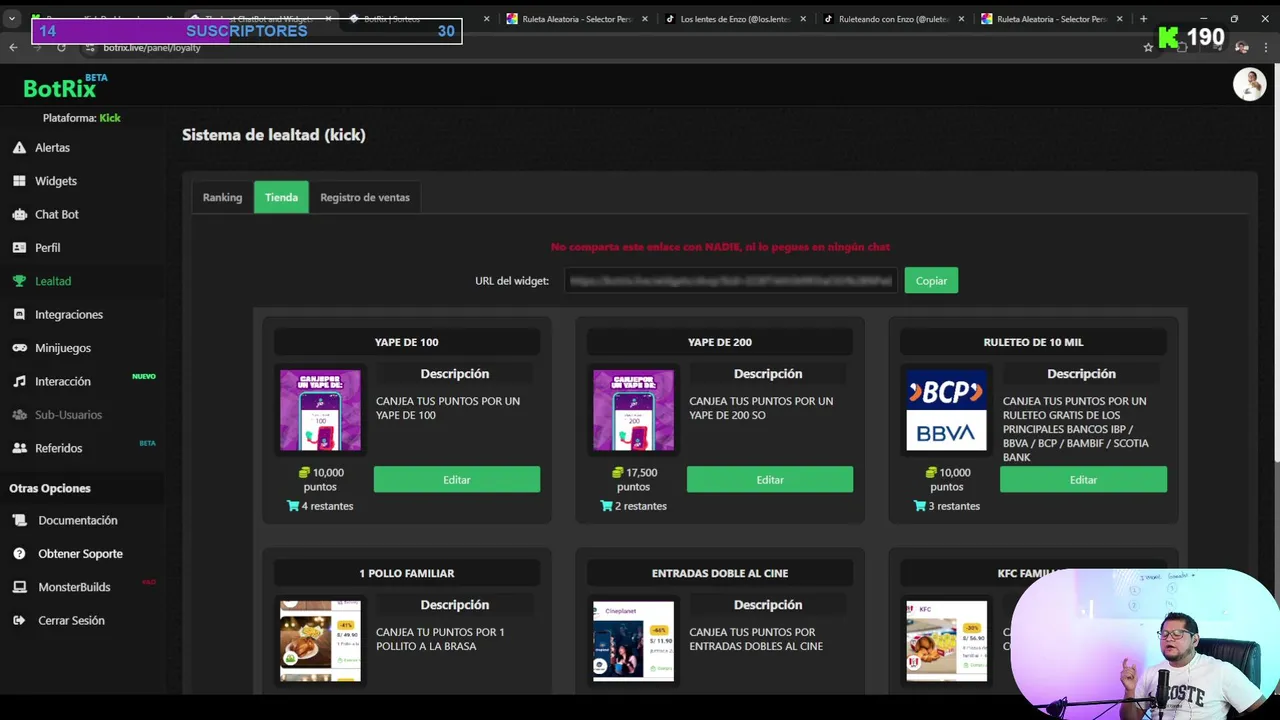Open a new browser tab with plus

click(1144, 19)
